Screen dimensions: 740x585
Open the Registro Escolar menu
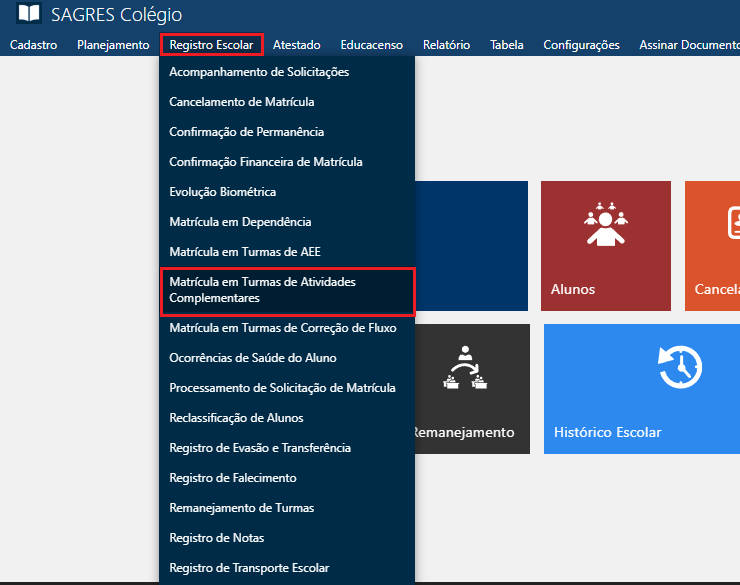coord(211,45)
